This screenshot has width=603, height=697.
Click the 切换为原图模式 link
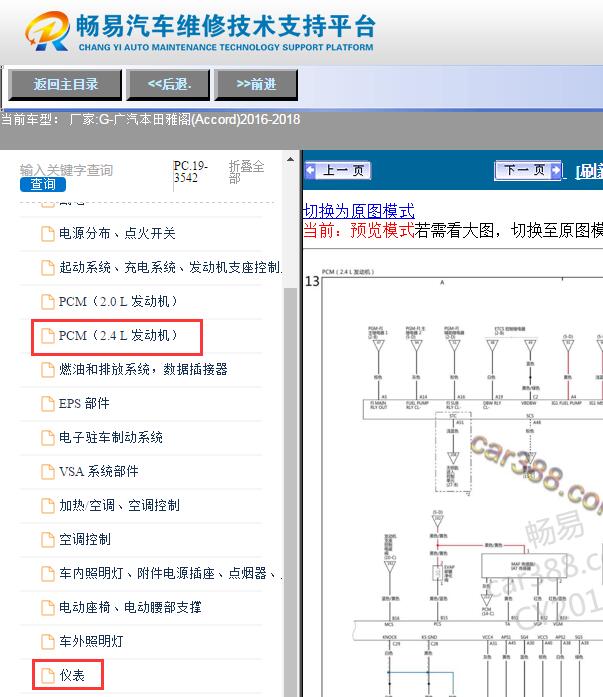pyautogui.click(x=359, y=210)
